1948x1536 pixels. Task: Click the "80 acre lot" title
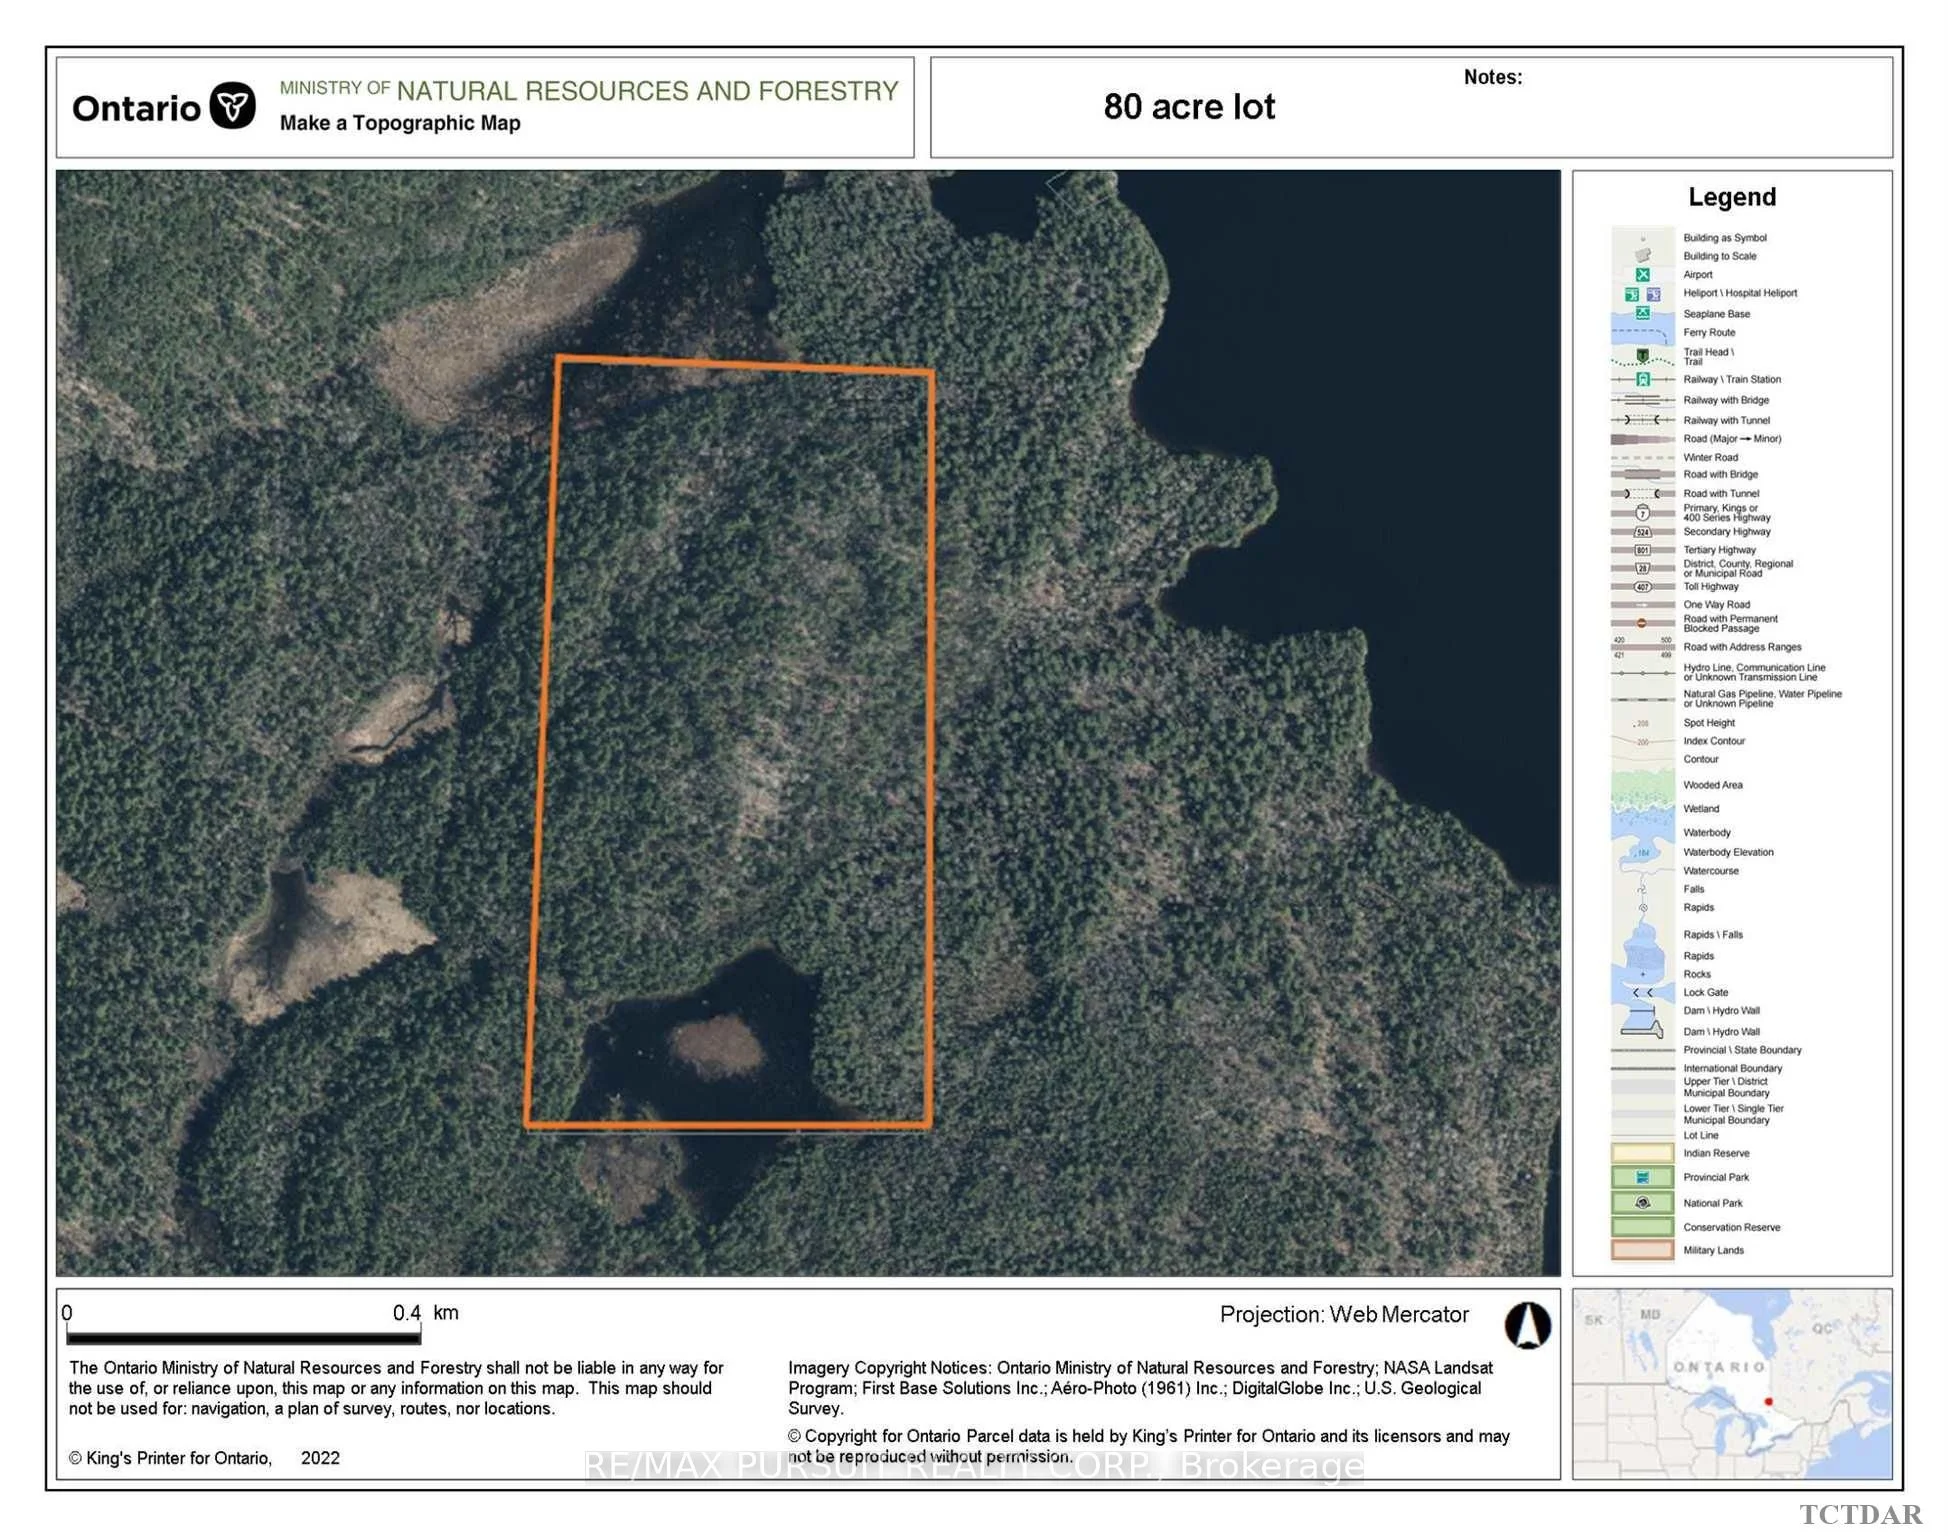pyautogui.click(x=1189, y=106)
